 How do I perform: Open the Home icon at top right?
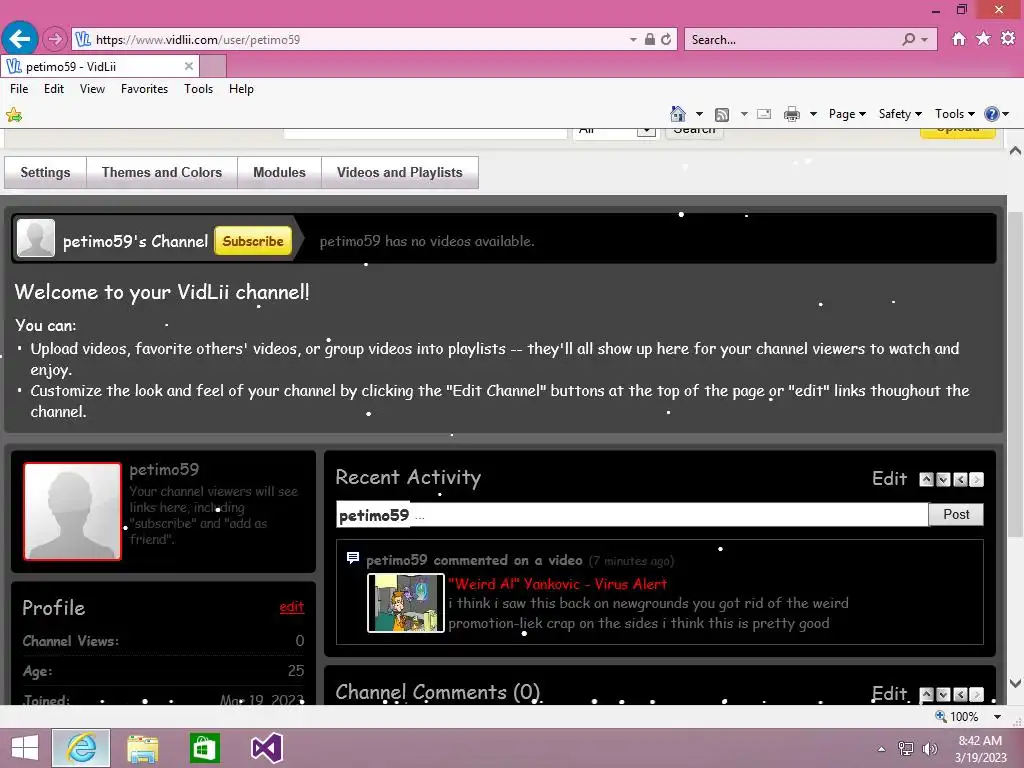pyautogui.click(x=959, y=39)
